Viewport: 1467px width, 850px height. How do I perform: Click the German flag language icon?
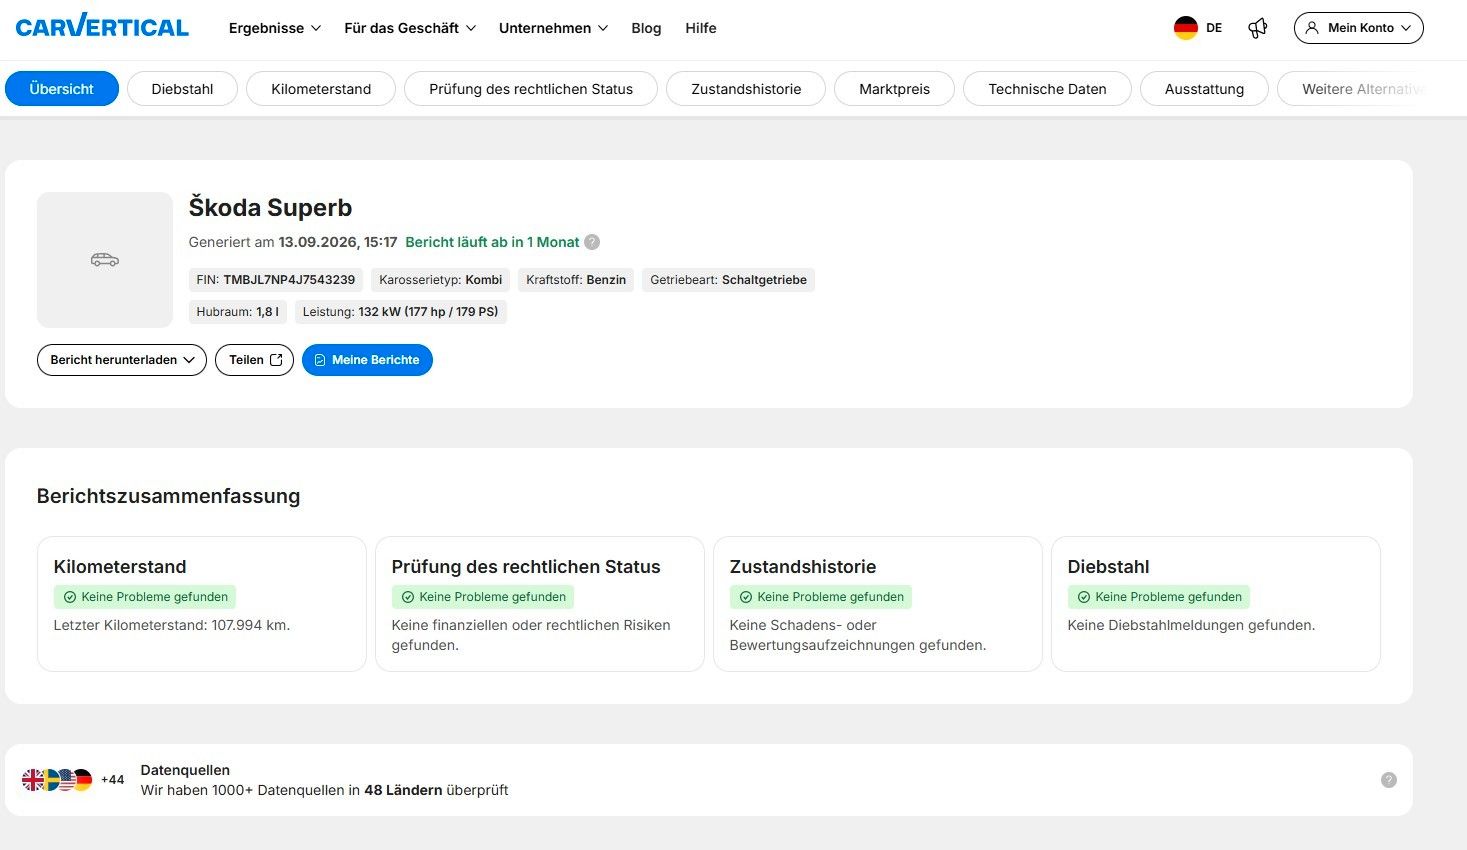tap(1186, 28)
